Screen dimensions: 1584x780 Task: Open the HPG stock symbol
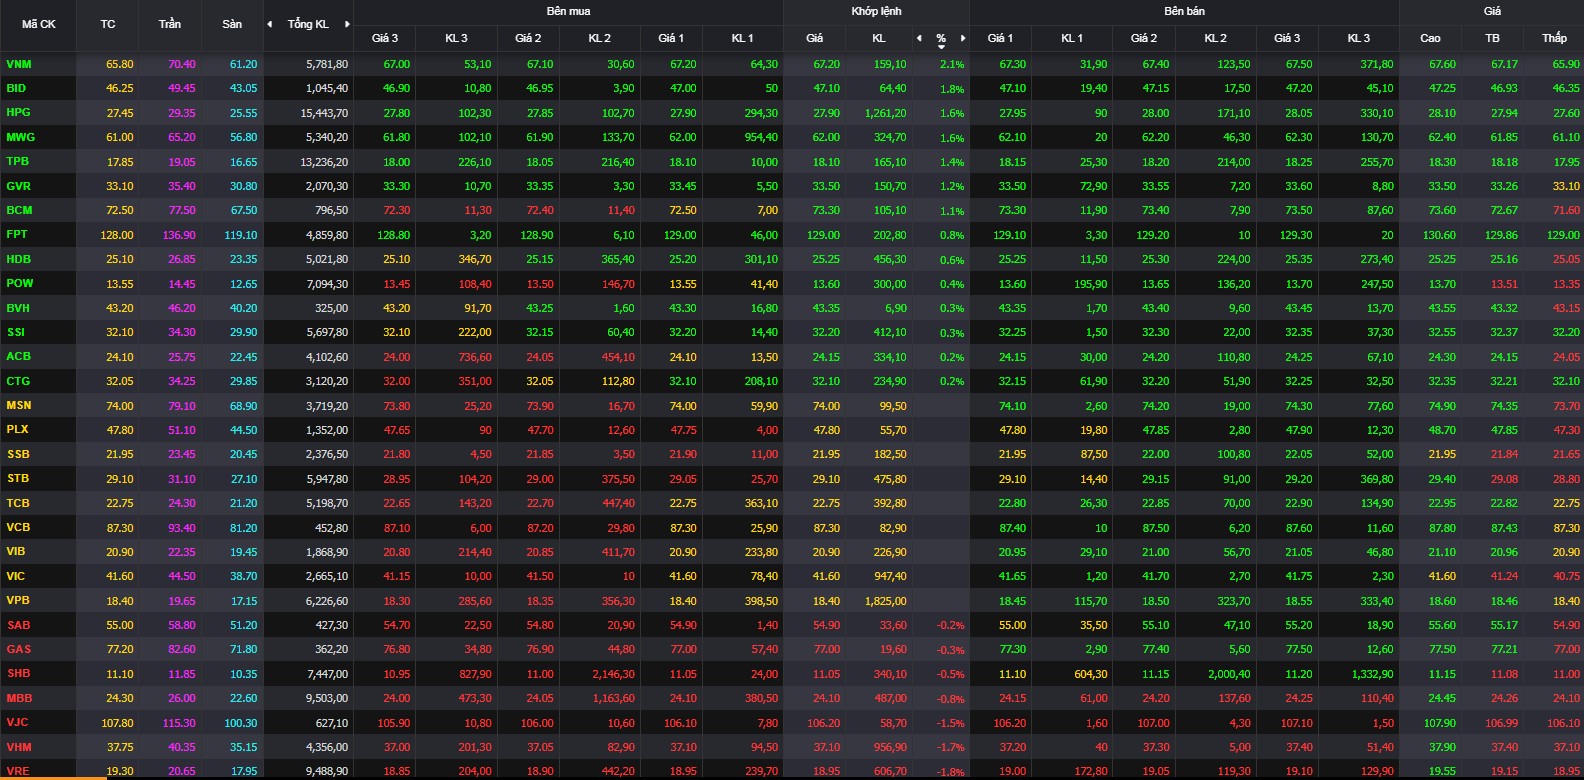(18, 113)
